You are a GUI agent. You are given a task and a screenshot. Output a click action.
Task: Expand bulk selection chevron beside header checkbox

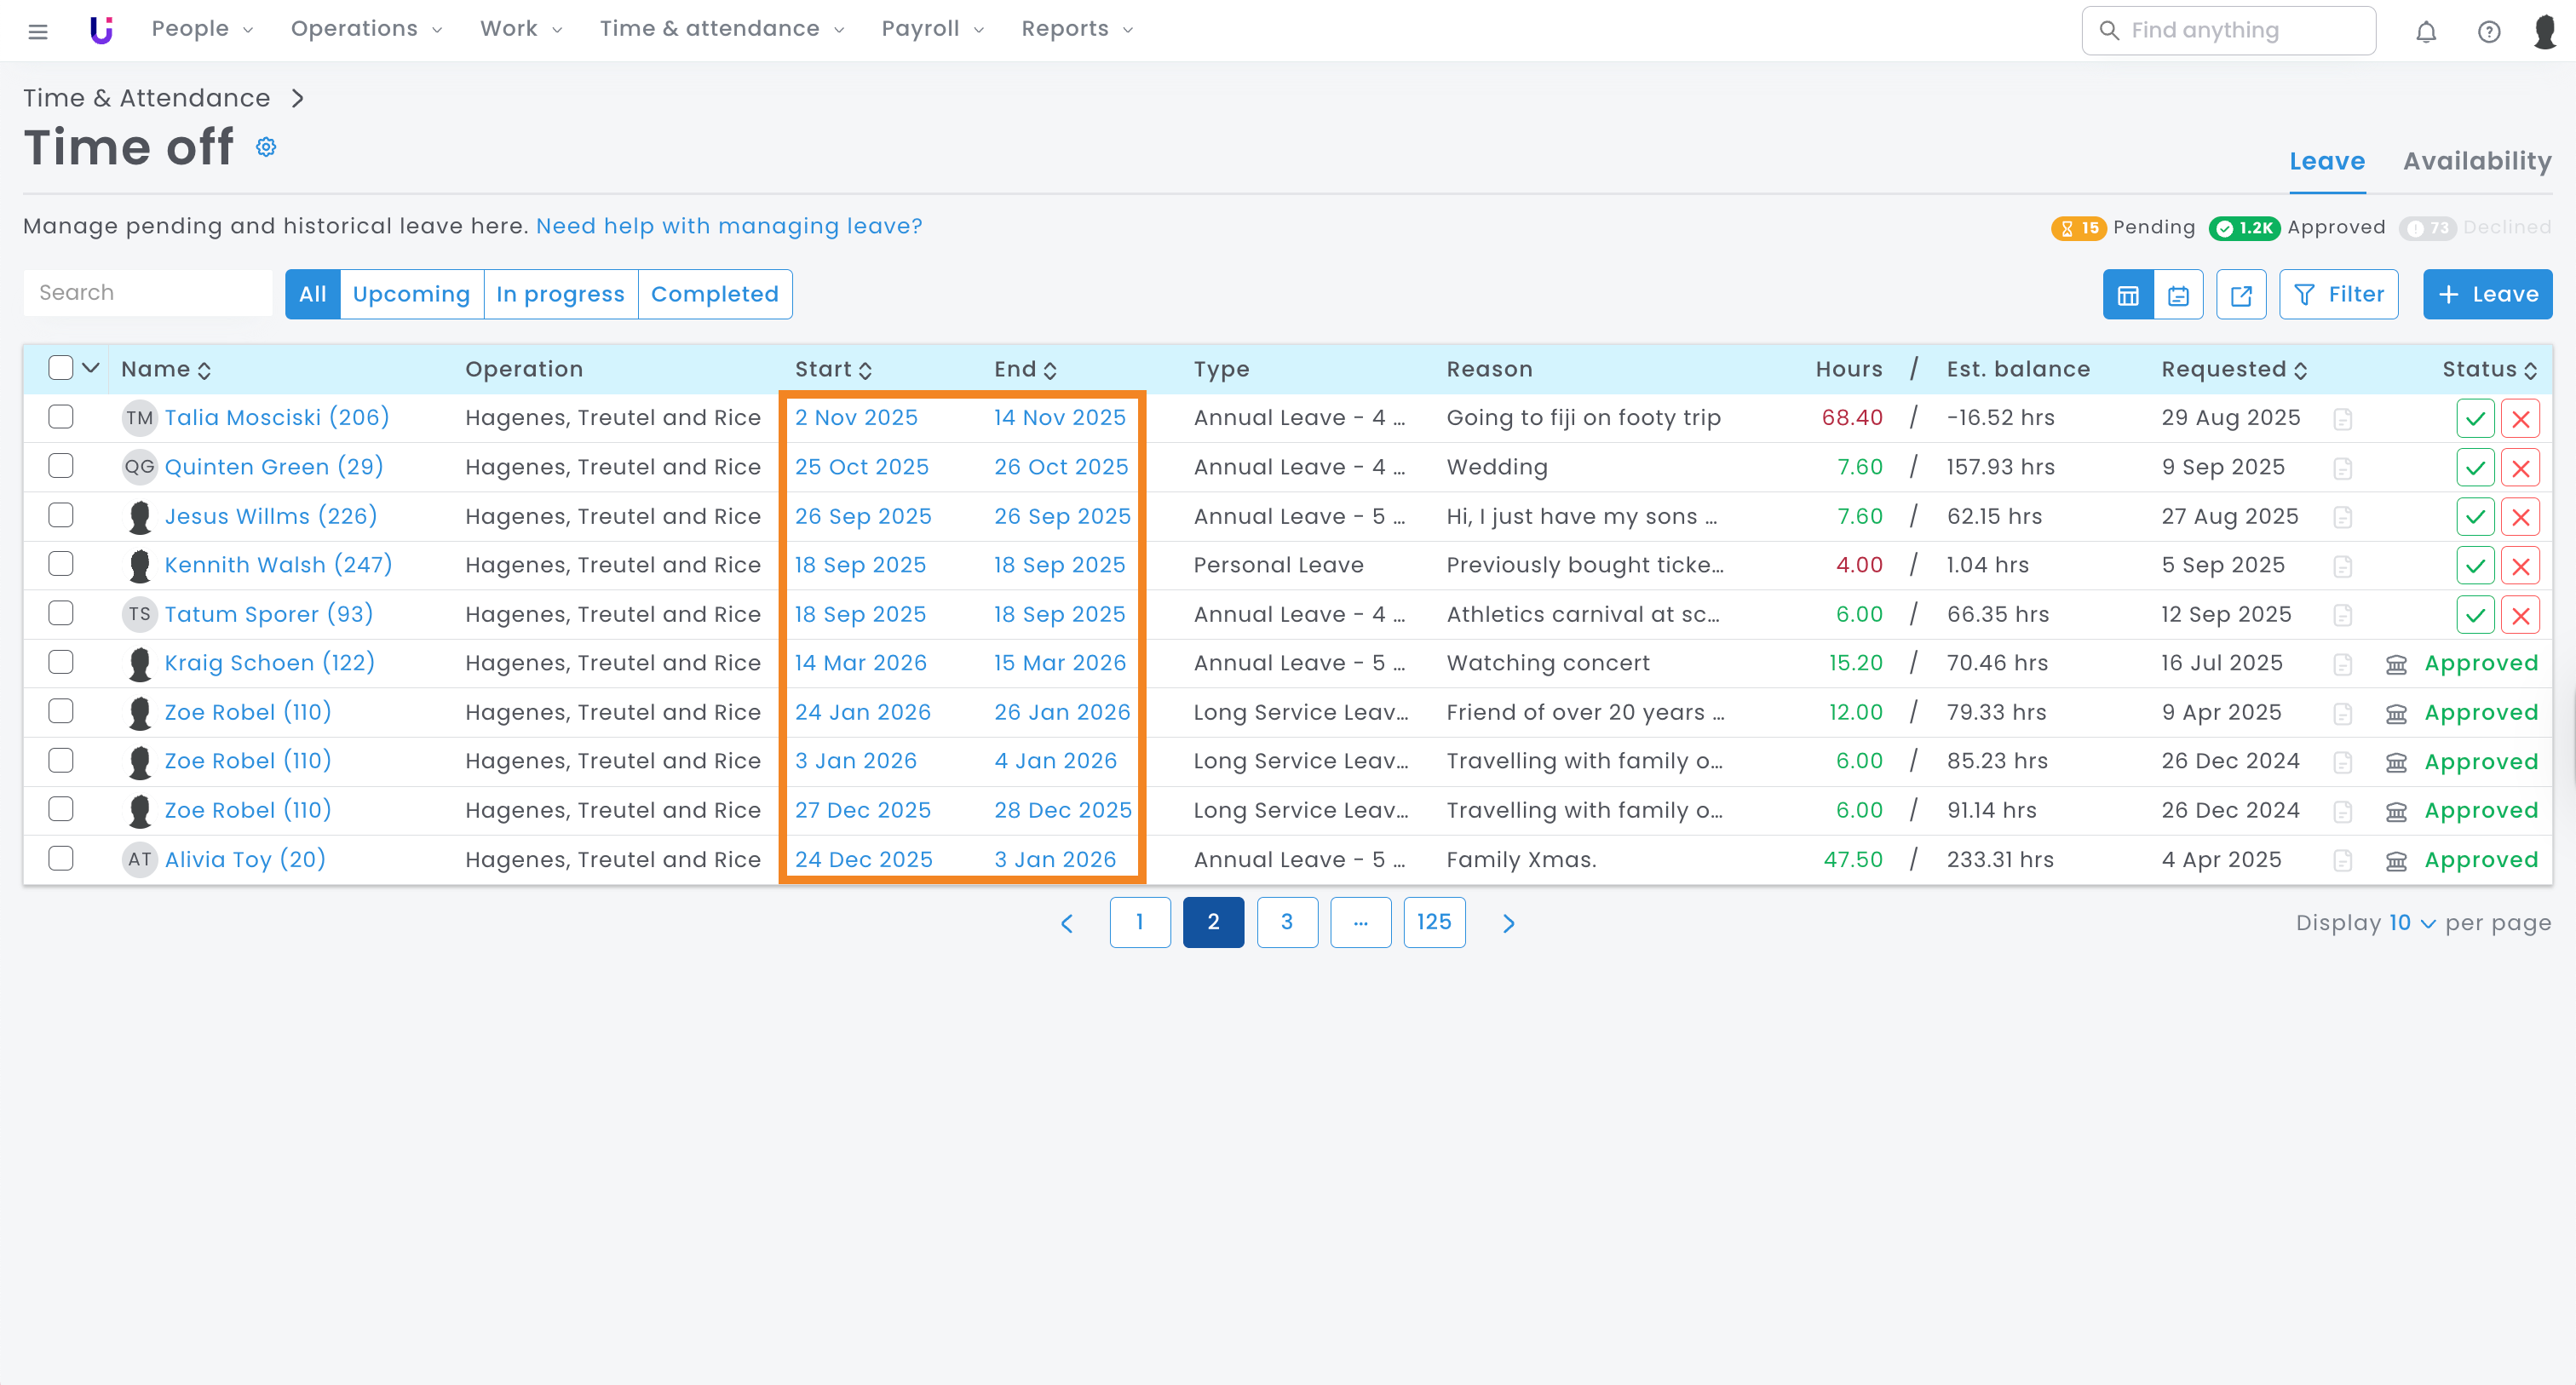[x=91, y=368]
